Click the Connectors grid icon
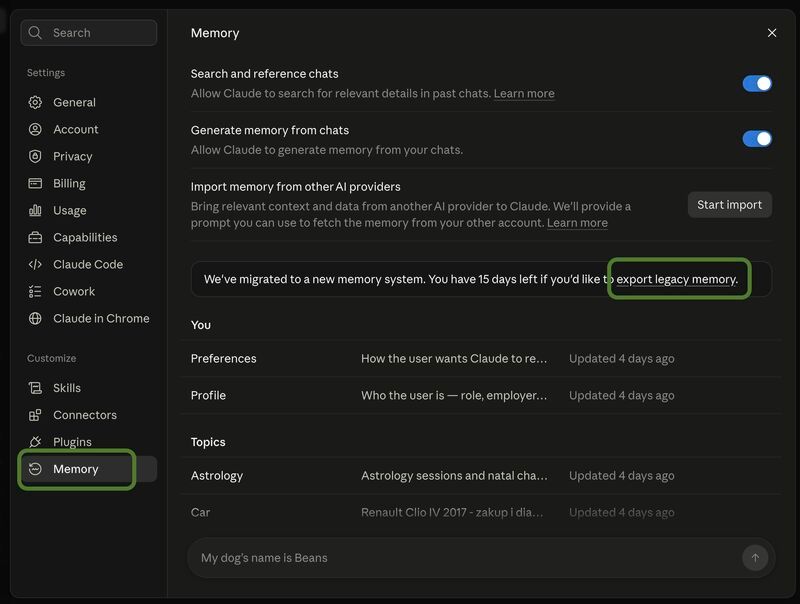The height and width of the screenshot is (604, 800). click(x=35, y=415)
